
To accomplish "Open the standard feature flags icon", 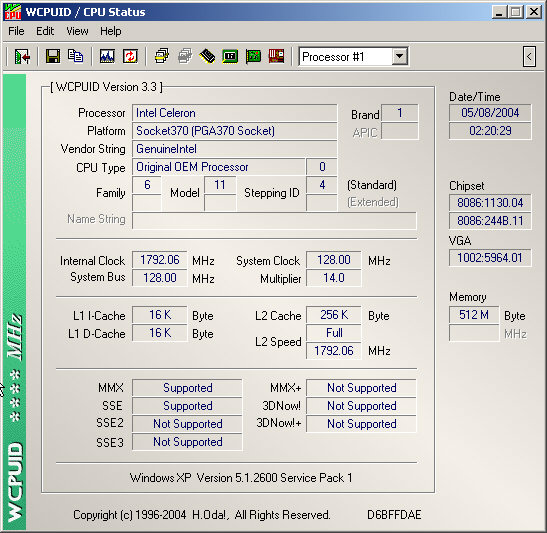I will click(x=162, y=56).
